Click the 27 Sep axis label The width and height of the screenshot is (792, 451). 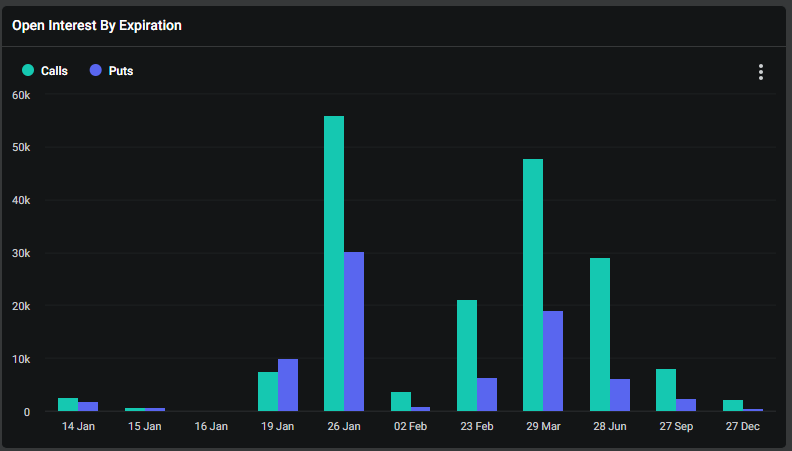[x=676, y=426]
